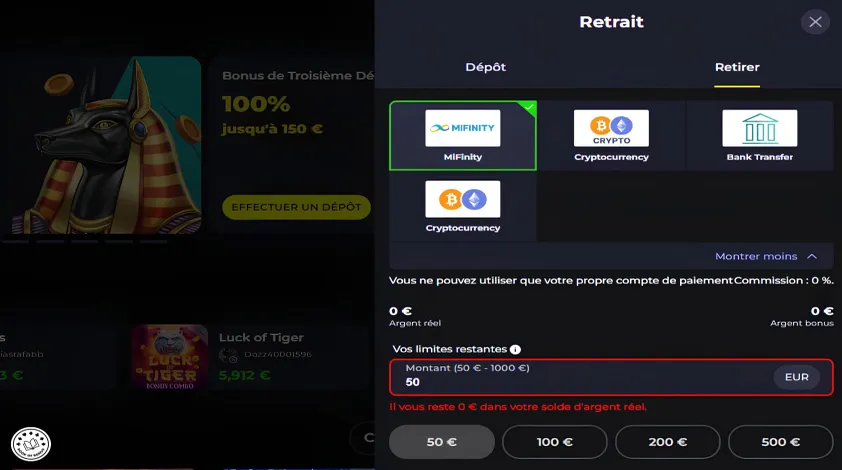
Task: Pick the Bank Transfer building icon
Action: point(759,128)
